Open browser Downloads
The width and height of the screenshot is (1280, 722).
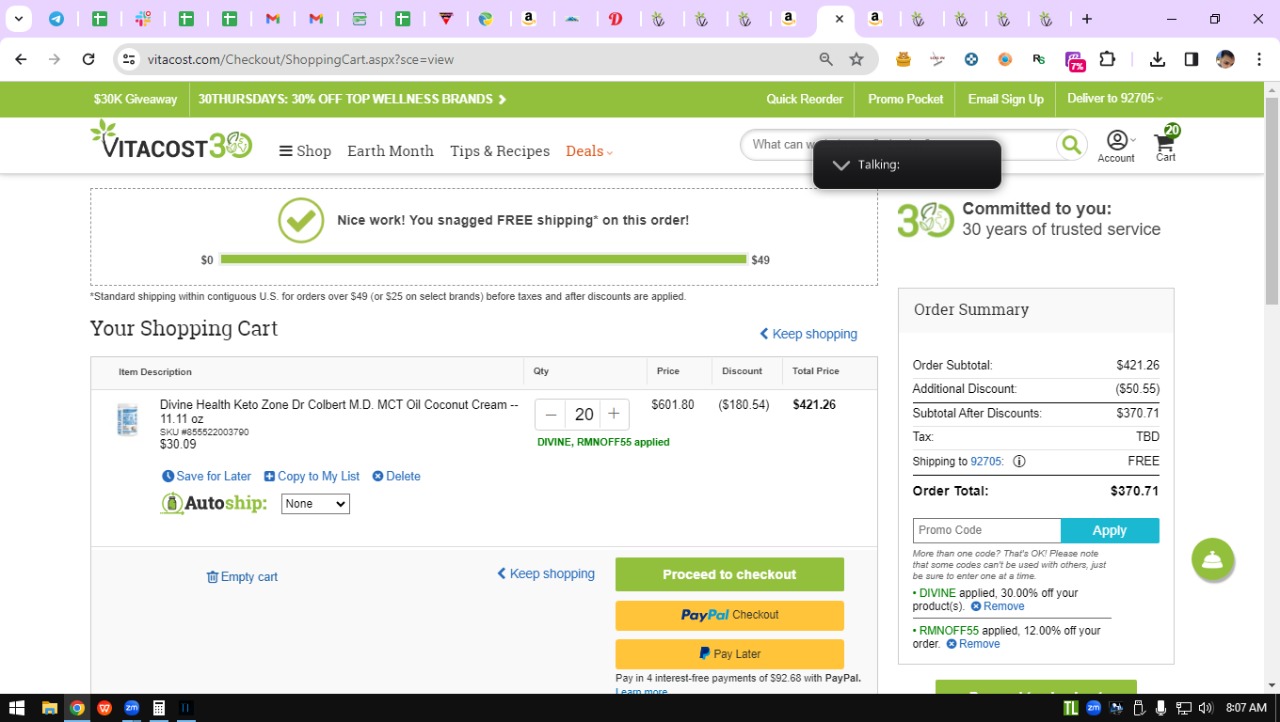click(x=1157, y=59)
